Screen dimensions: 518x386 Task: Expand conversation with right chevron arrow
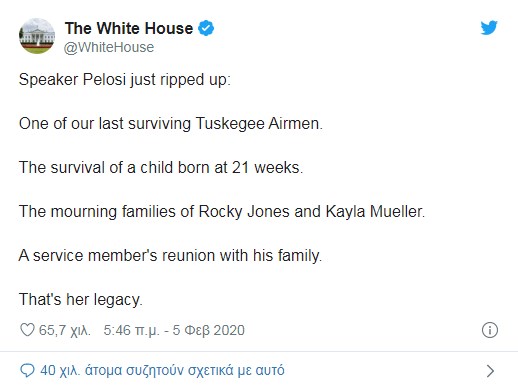pyautogui.click(x=490, y=371)
